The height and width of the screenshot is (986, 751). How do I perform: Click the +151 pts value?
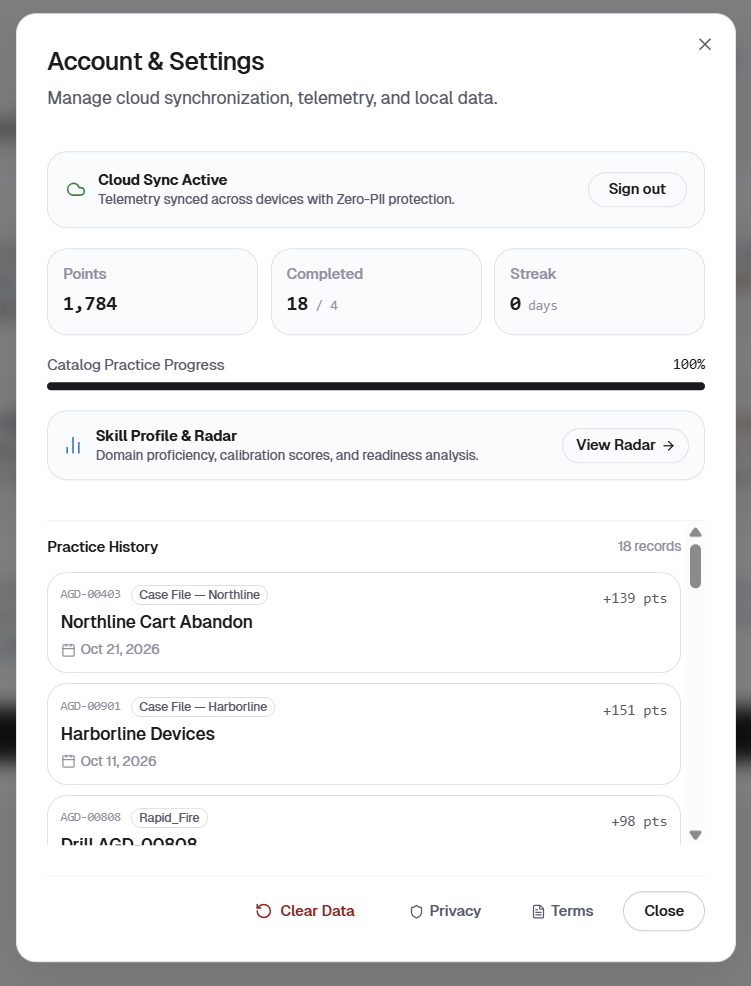(635, 711)
